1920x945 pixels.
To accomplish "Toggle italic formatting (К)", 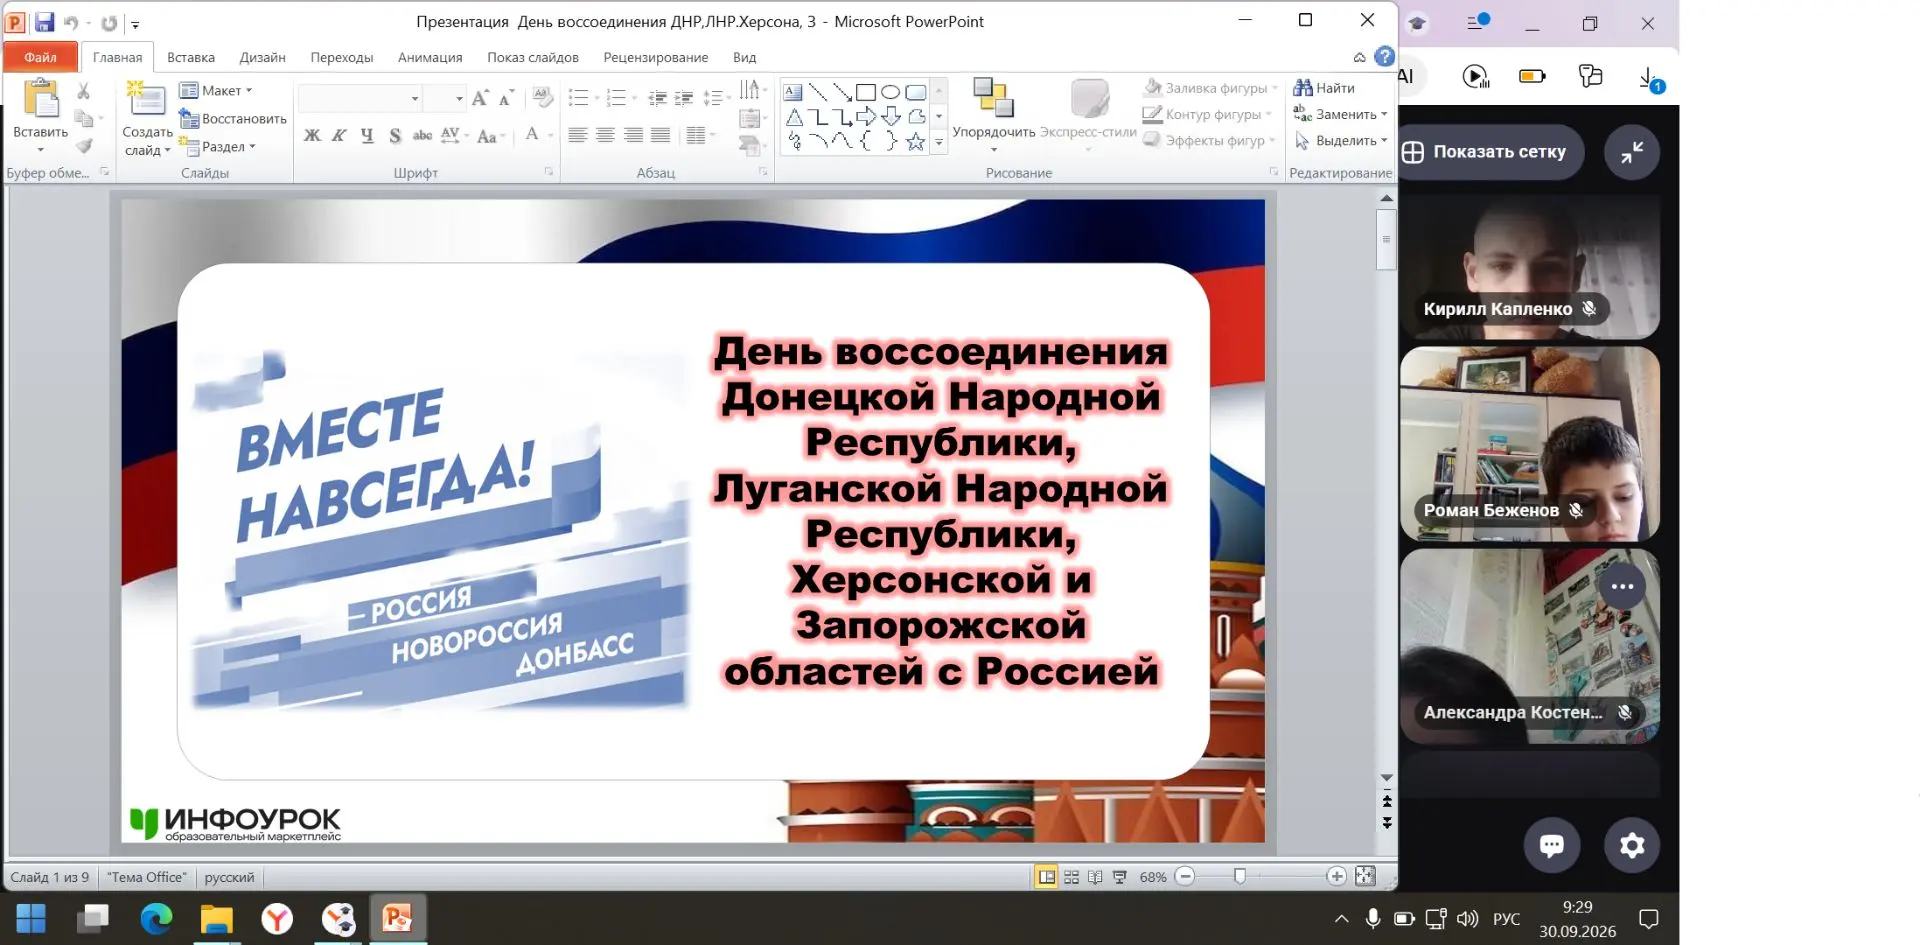I will pyautogui.click(x=340, y=135).
